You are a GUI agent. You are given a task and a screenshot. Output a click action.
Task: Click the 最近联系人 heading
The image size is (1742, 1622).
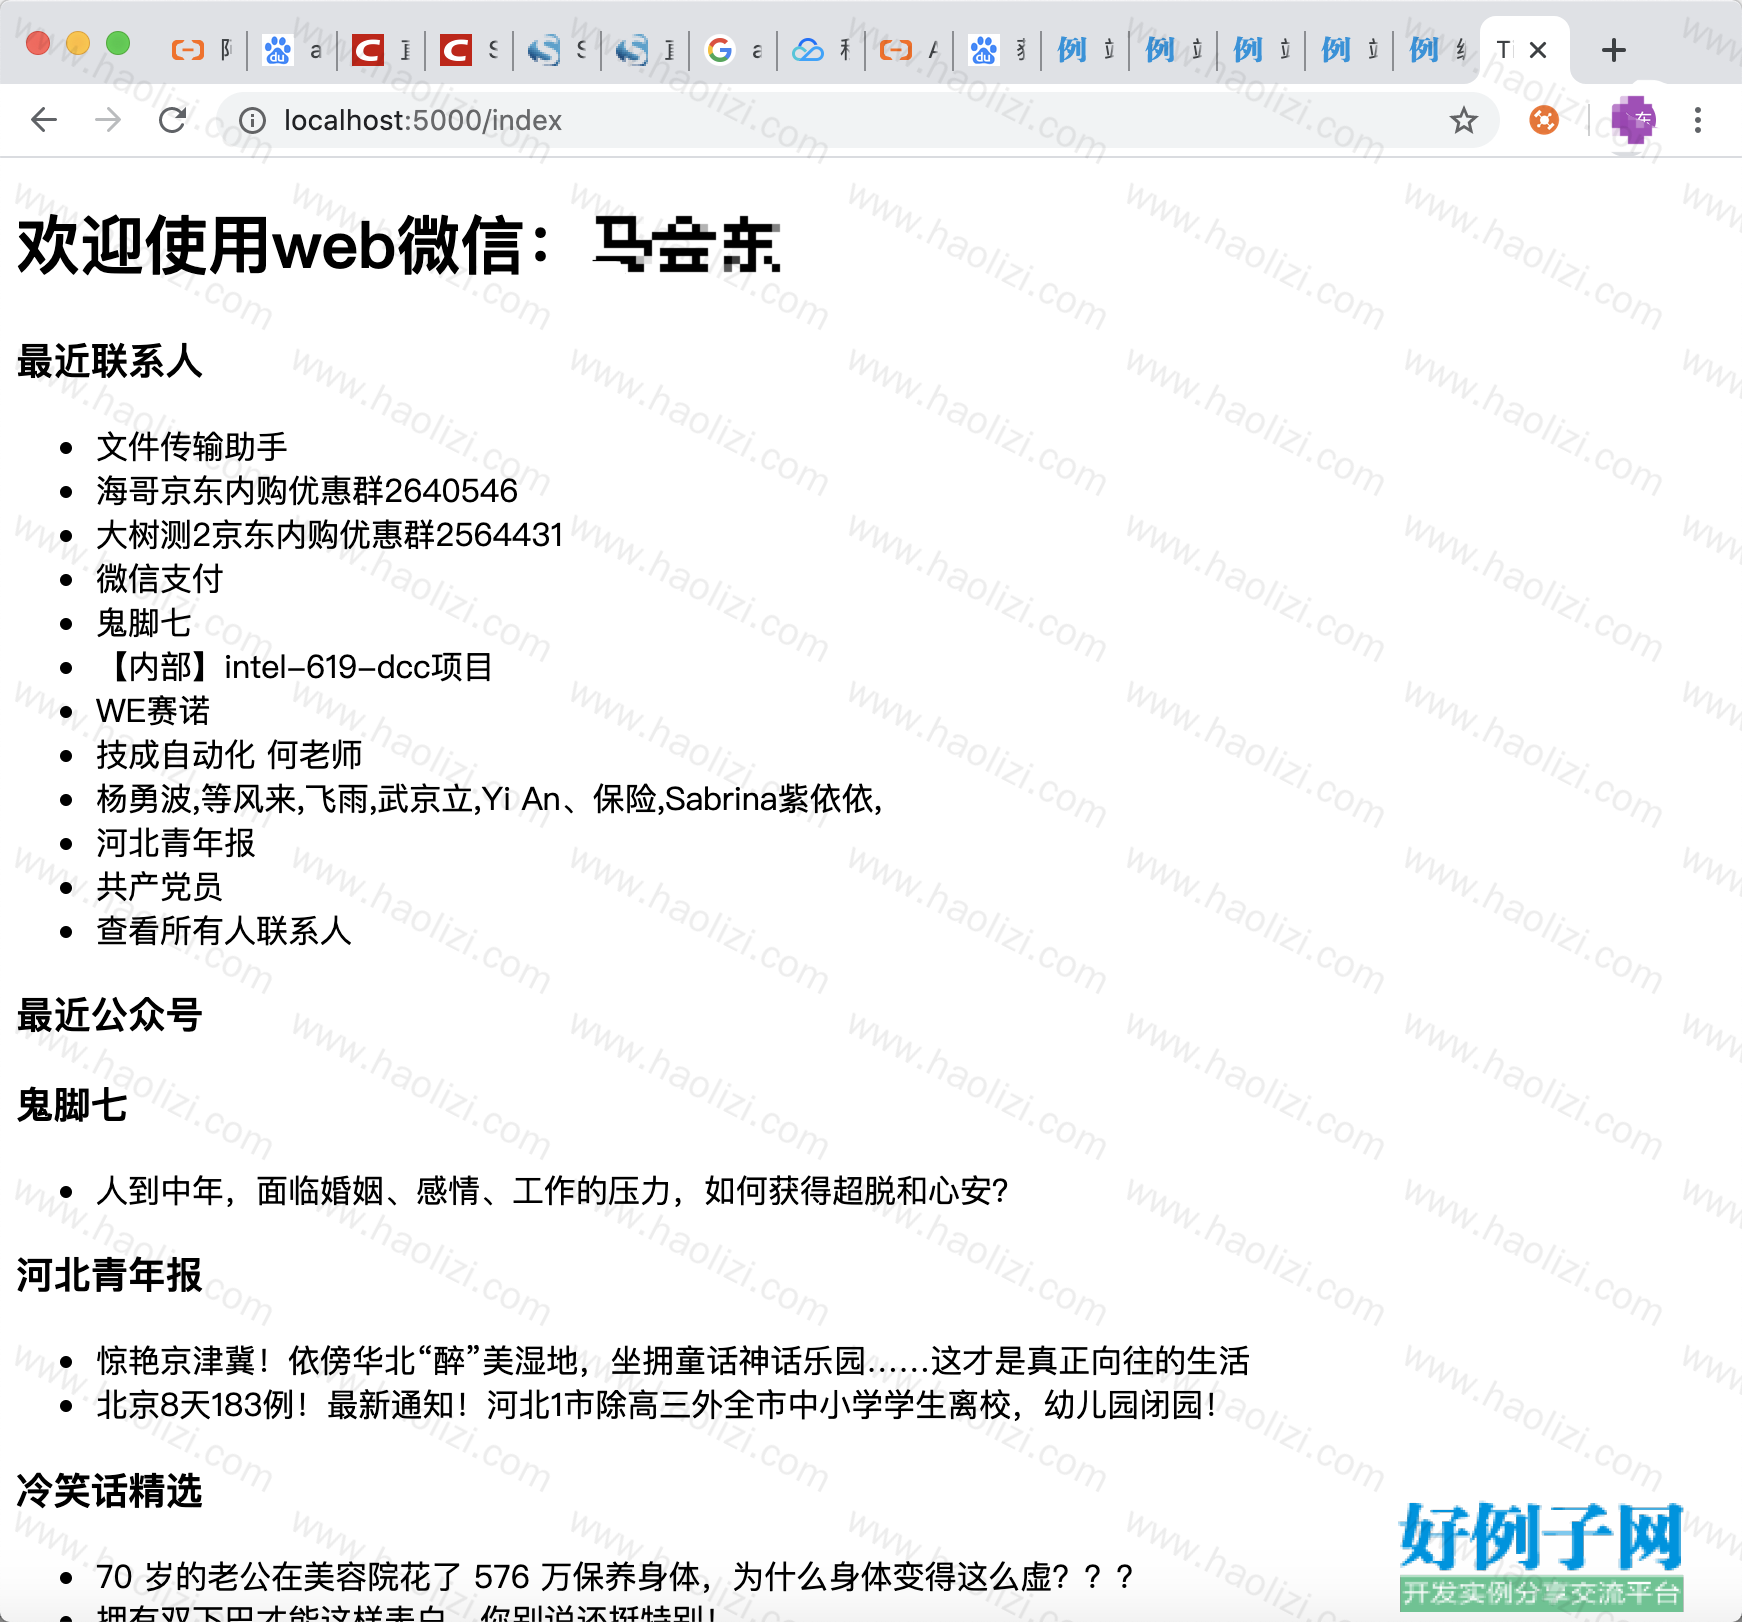click(110, 361)
